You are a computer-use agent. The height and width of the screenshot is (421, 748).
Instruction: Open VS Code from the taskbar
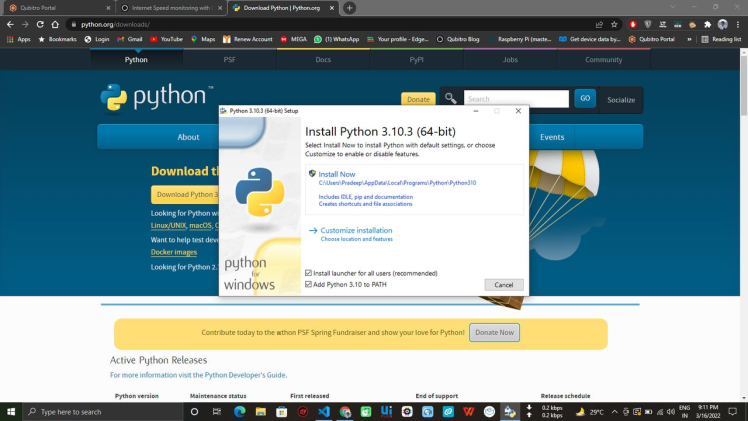click(324, 411)
